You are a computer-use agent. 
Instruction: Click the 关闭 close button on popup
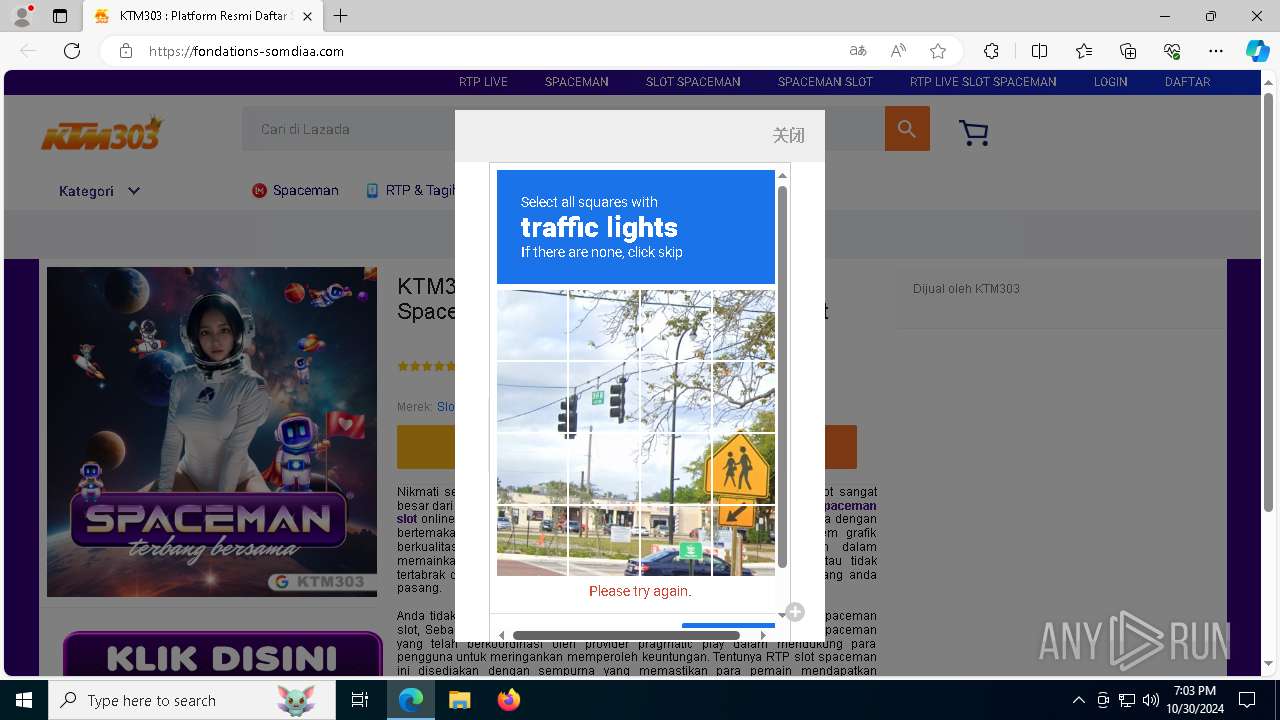tap(788, 135)
